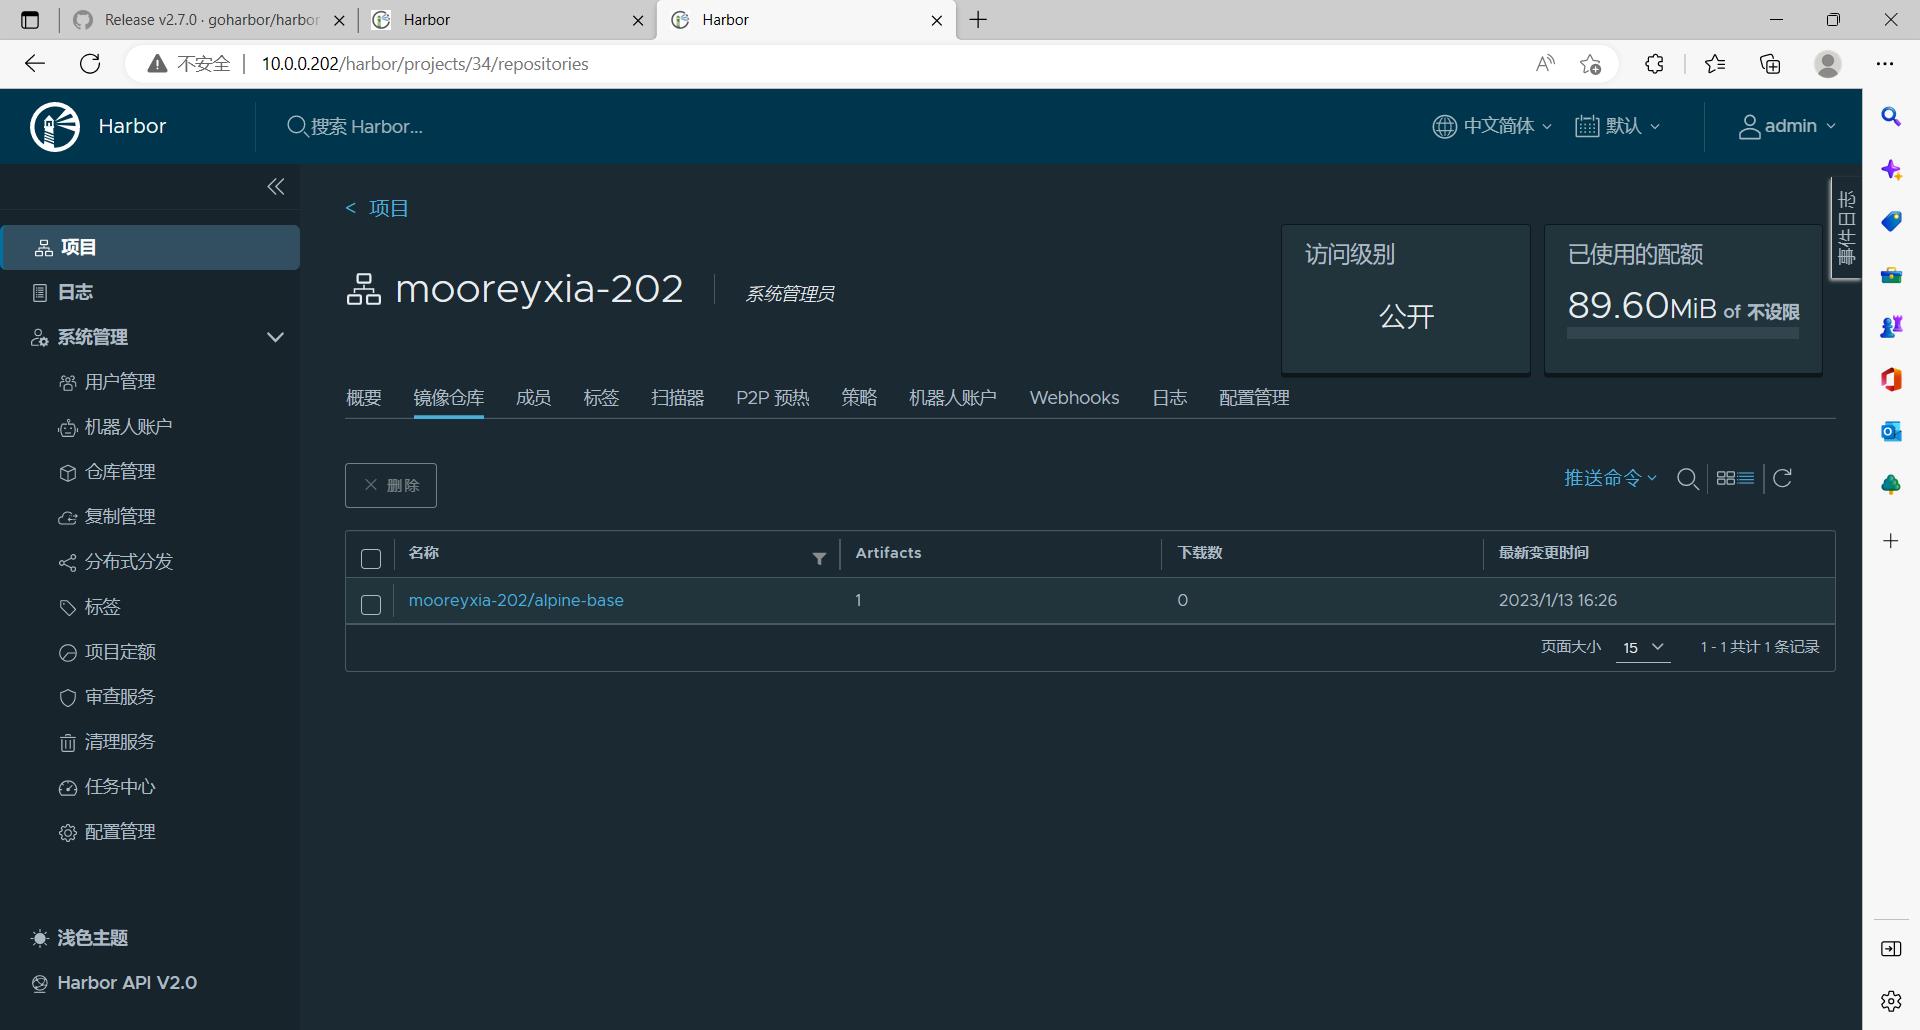Refresh the repository list
The height and width of the screenshot is (1030, 1920).
(x=1782, y=478)
